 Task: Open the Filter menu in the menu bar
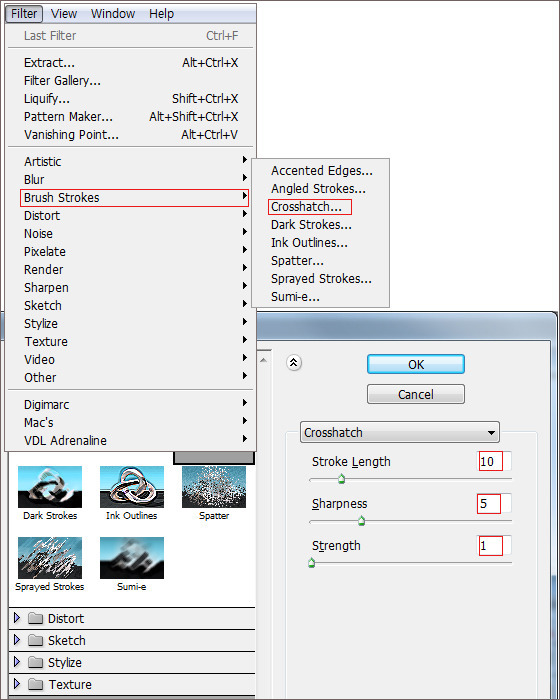click(x=24, y=14)
